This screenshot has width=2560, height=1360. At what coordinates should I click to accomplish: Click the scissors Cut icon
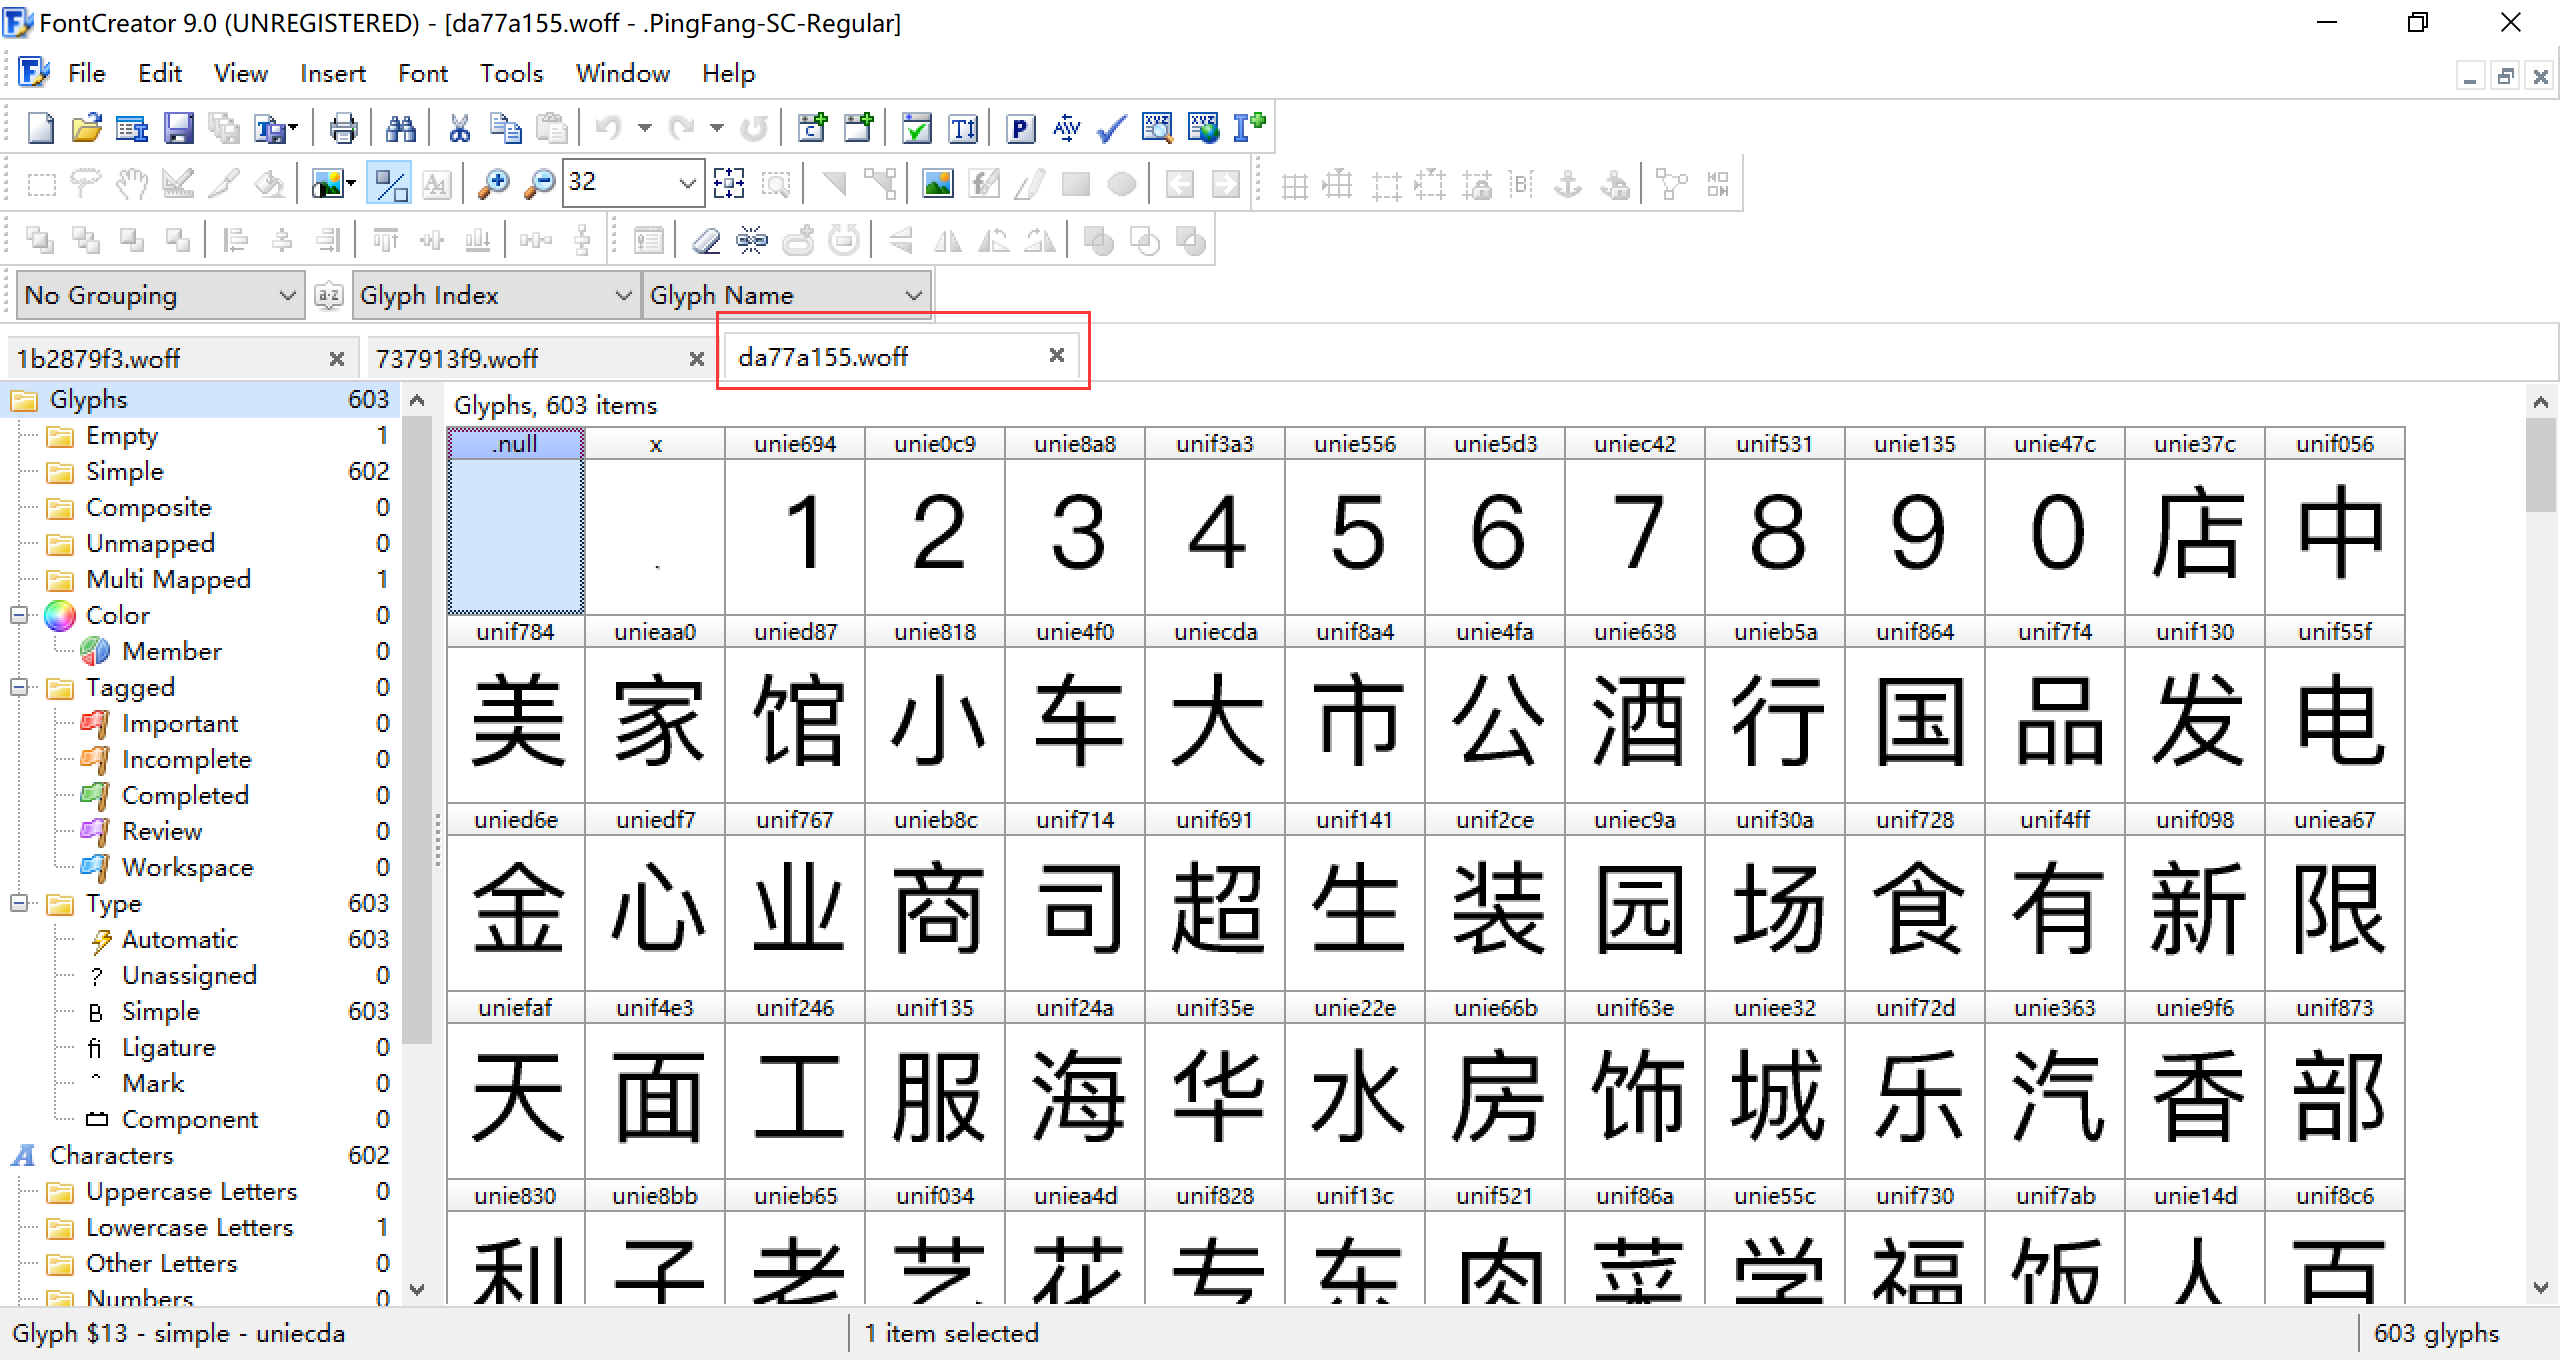click(x=459, y=128)
